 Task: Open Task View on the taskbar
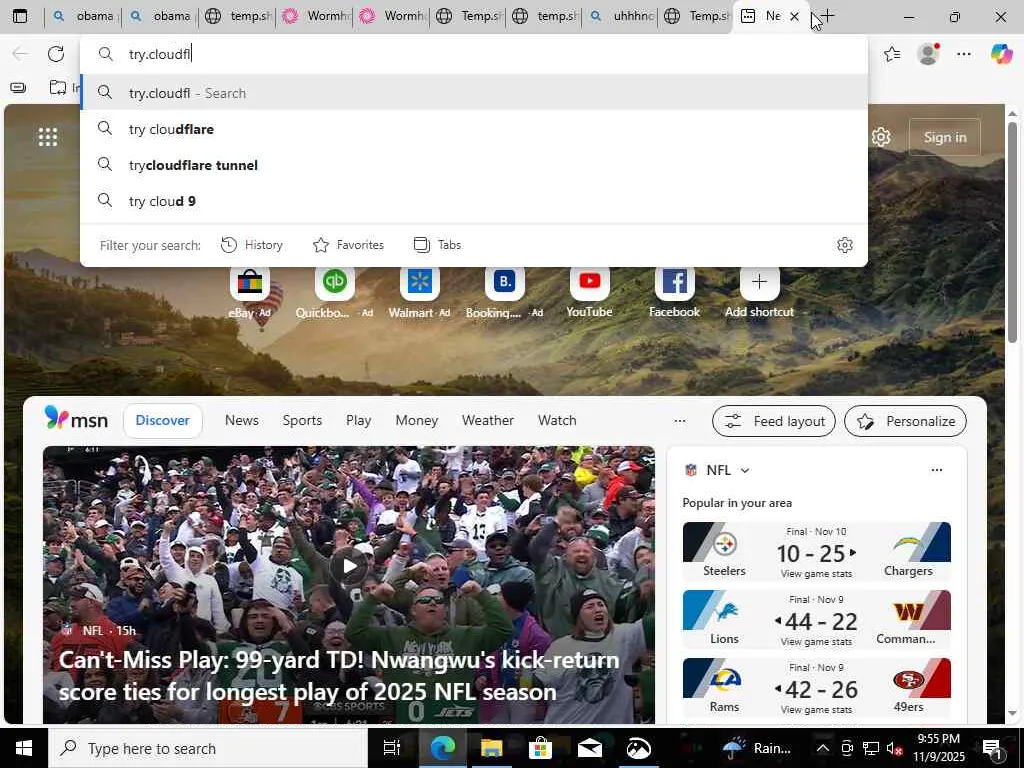pos(391,748)
